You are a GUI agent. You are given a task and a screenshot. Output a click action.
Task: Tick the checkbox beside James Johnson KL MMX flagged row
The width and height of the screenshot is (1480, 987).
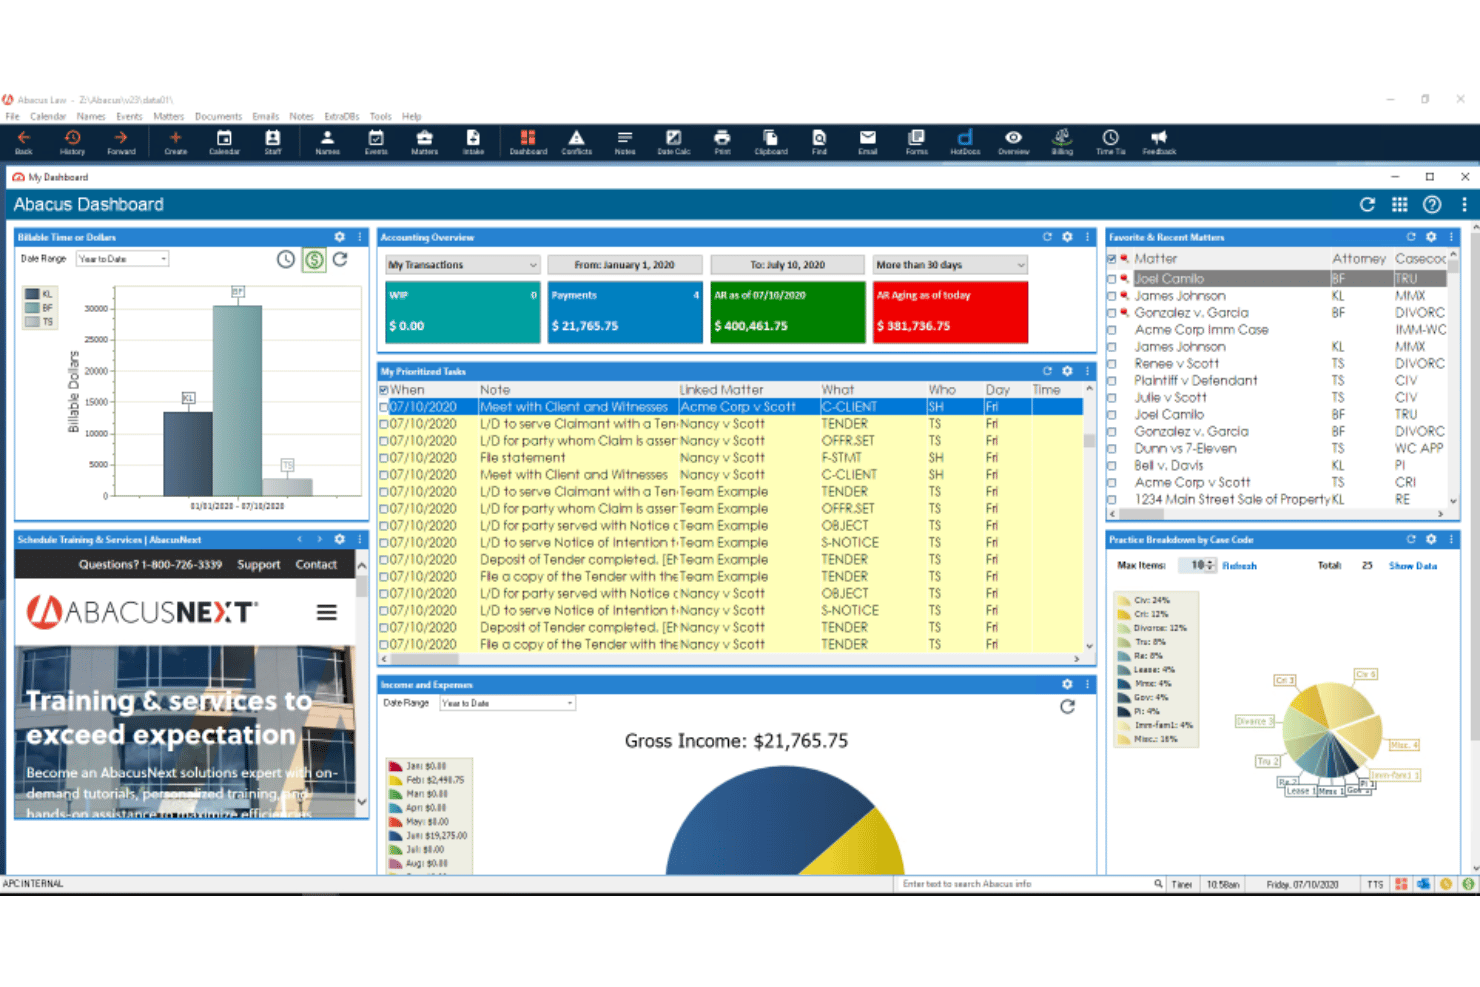[1112, 296]
